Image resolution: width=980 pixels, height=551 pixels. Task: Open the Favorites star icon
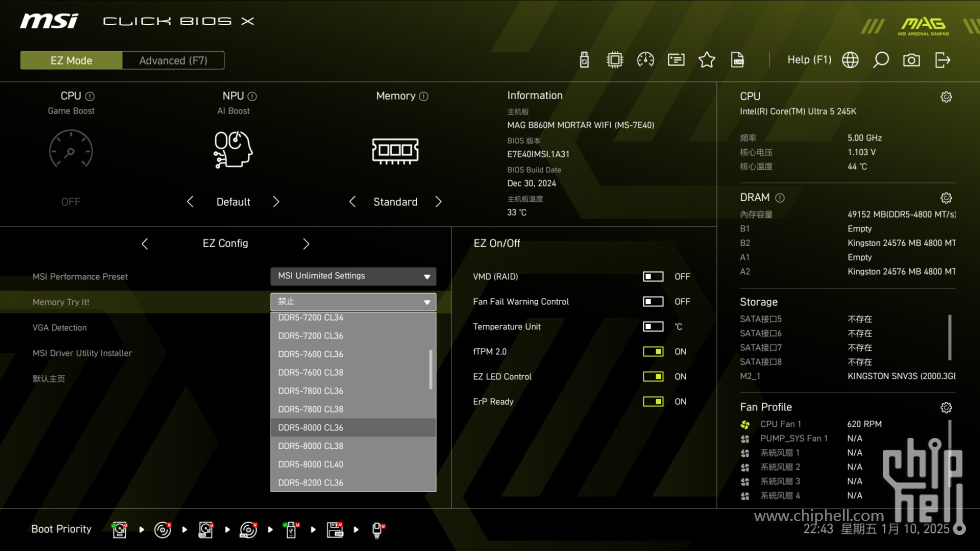pyautogui.click(x=707, y=60)
